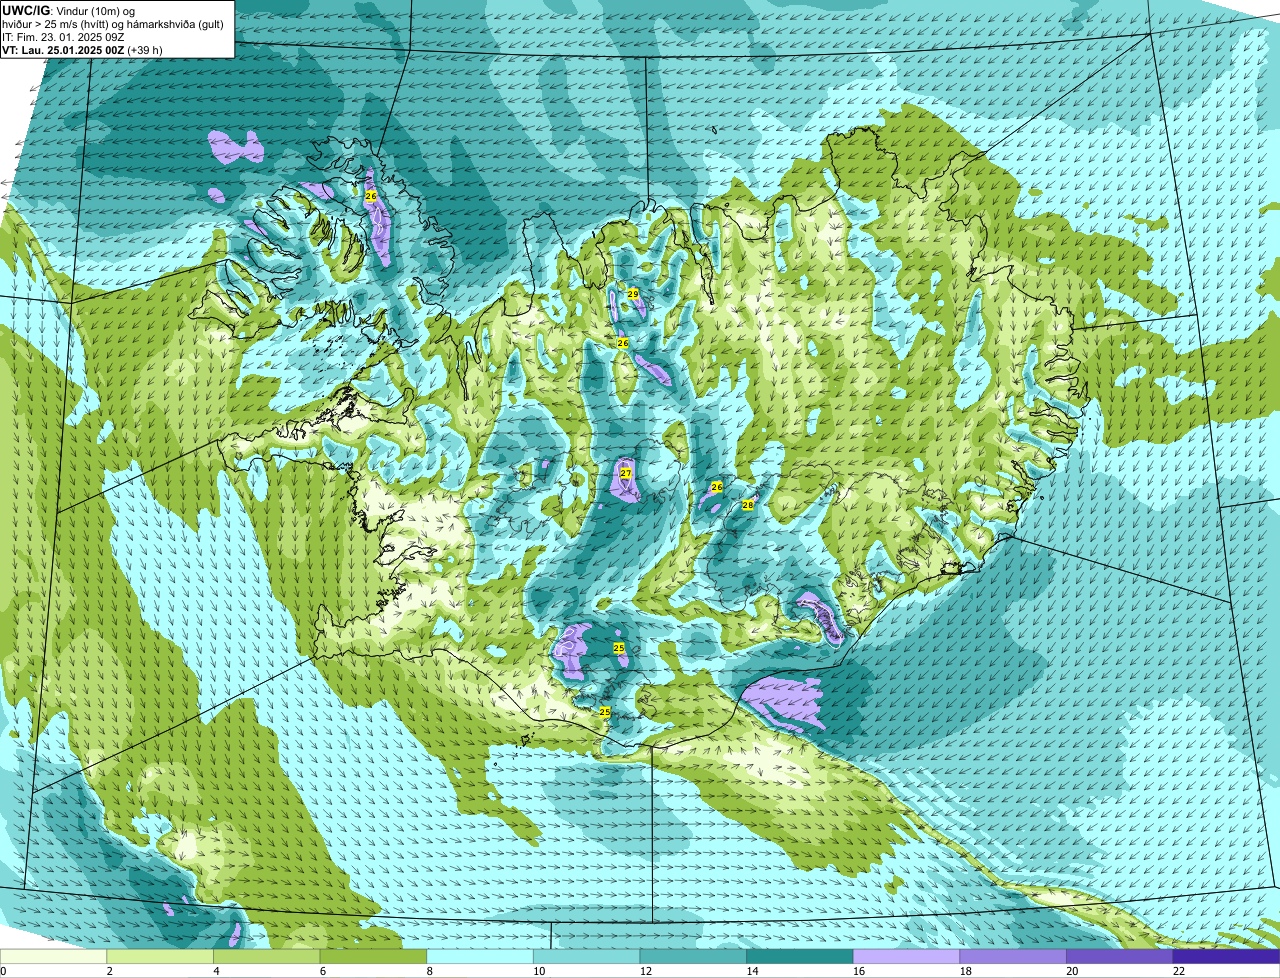Pick the 2–4 m/s light yellow-green scale color
Viewport: 1280px width, 978px height.
coord(160,957)
